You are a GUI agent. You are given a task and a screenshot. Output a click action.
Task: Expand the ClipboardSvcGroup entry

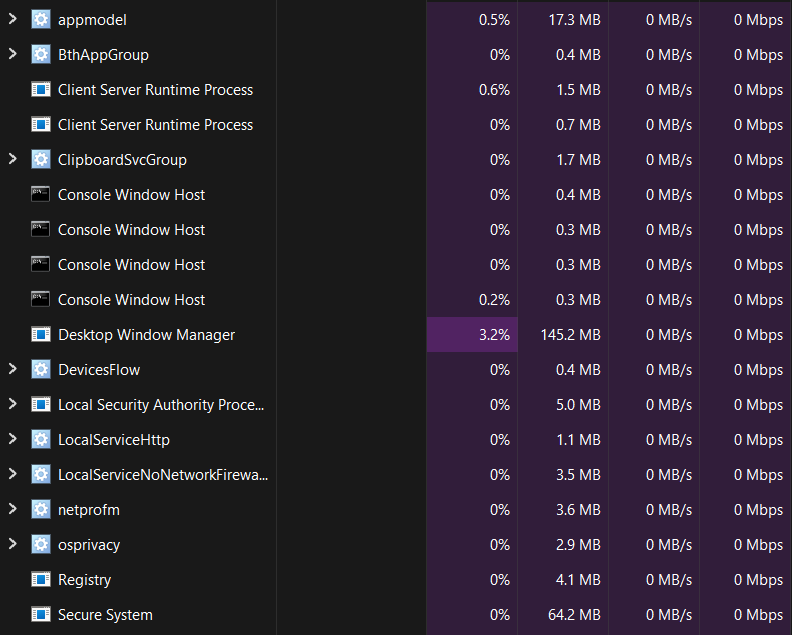[13, 160]
